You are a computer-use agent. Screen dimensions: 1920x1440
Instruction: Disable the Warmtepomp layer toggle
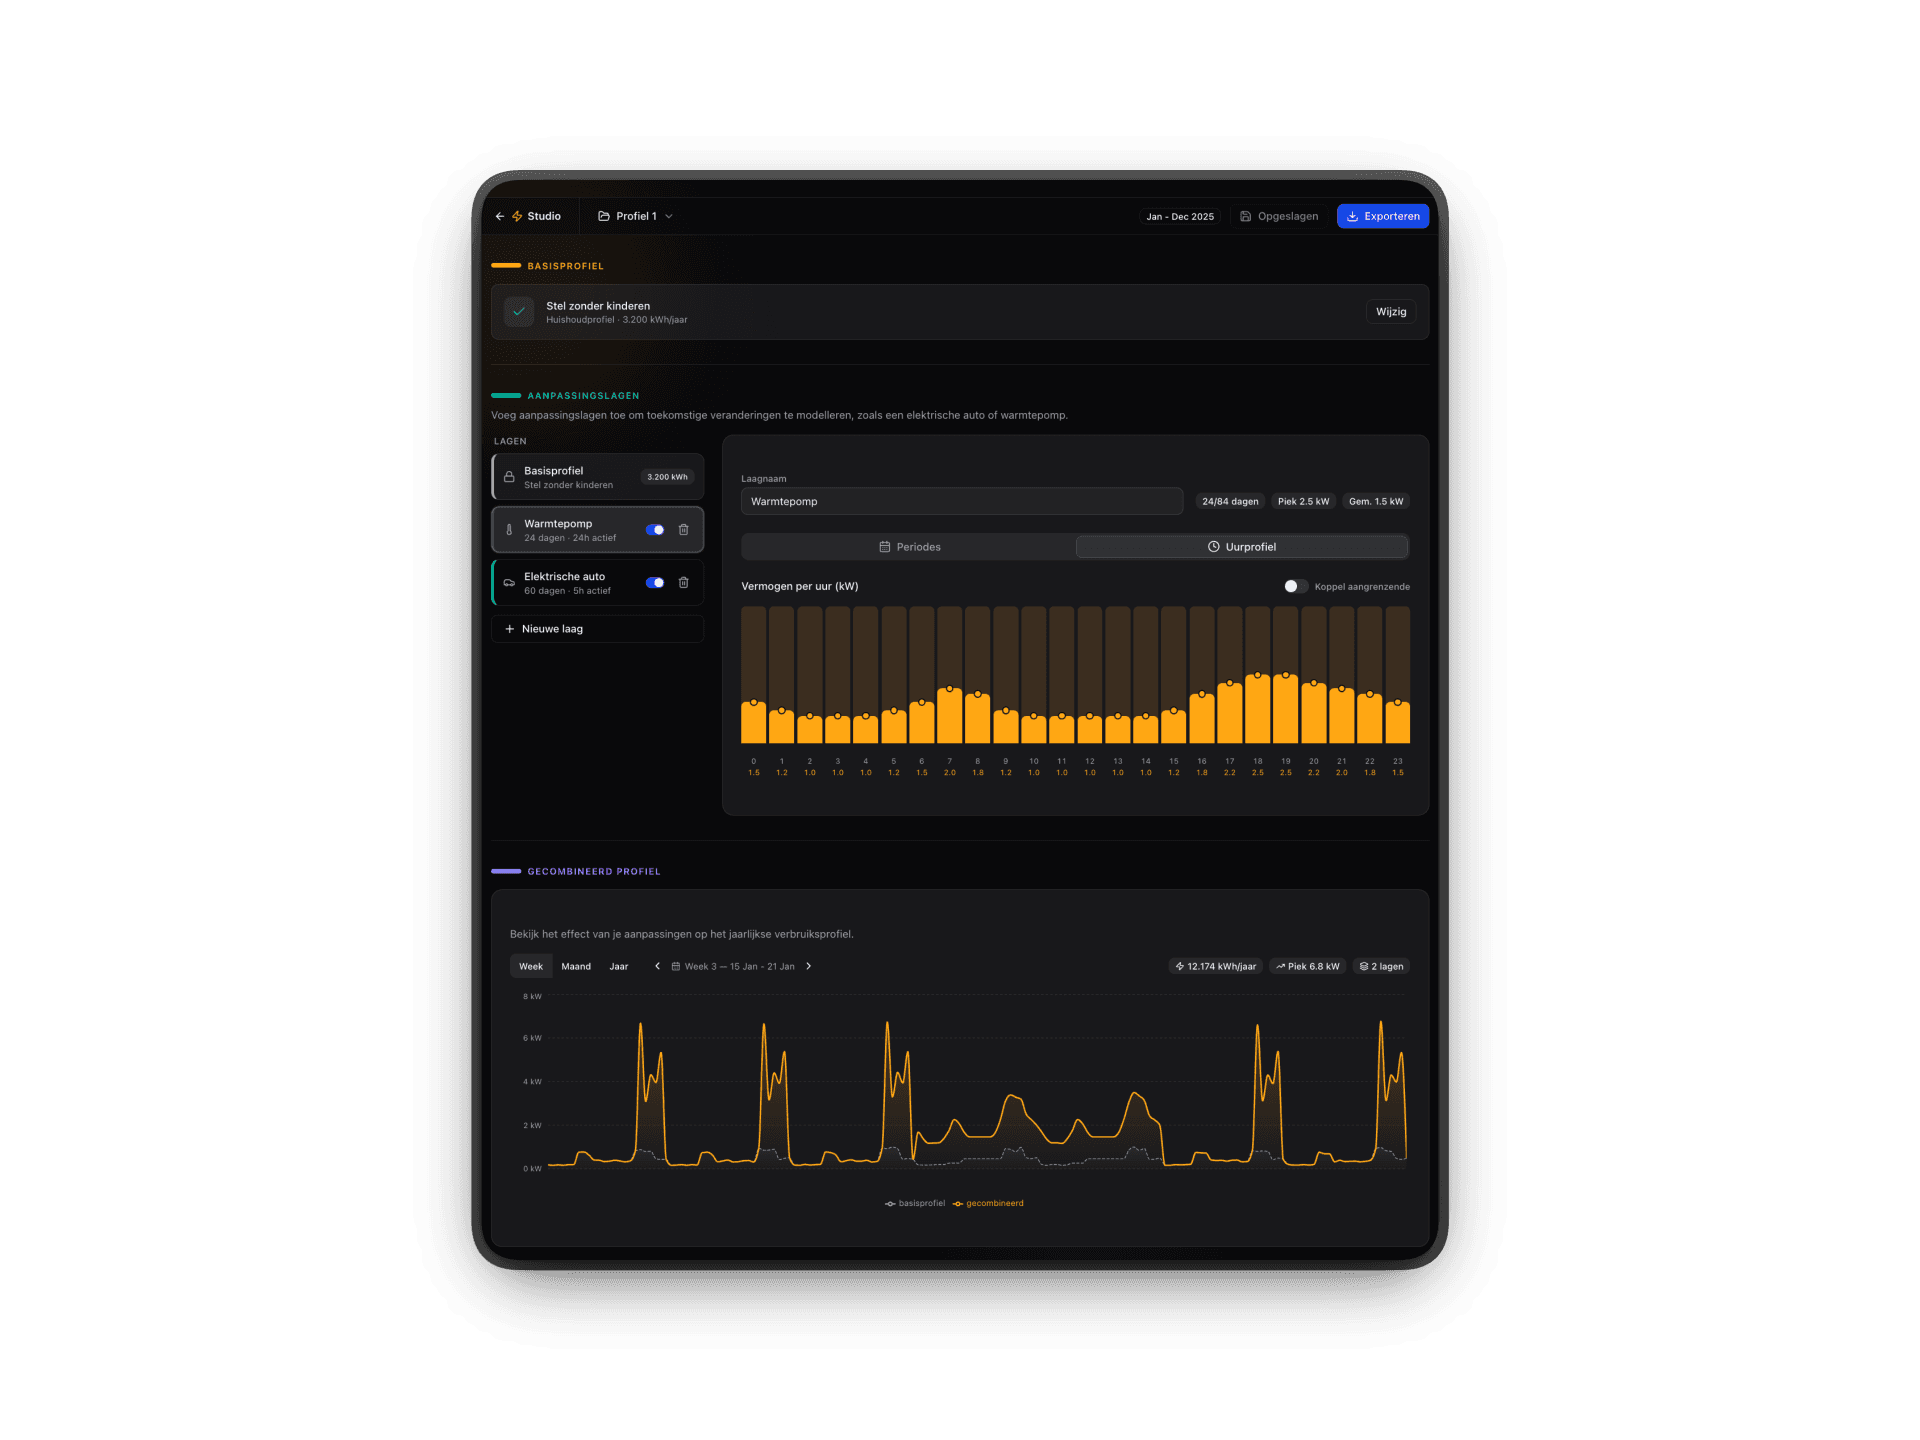[x=655, y=529]
